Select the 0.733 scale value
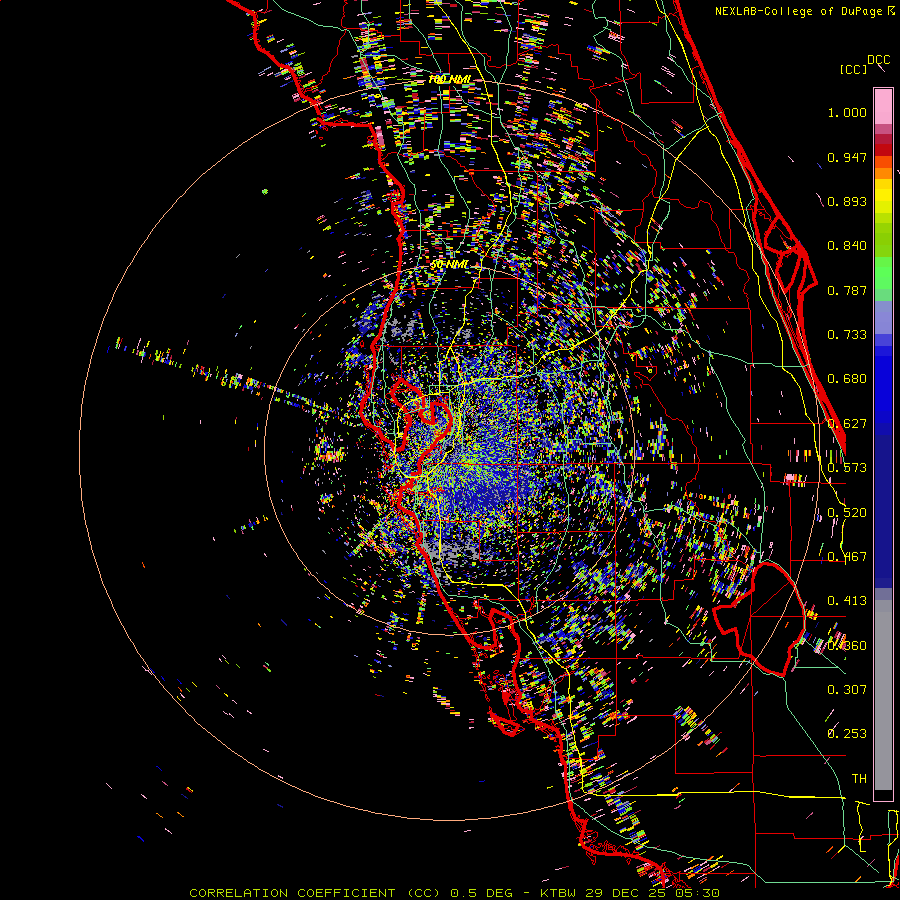The width and height of the screenshot is (900, 900). click(x=847, y=335)
